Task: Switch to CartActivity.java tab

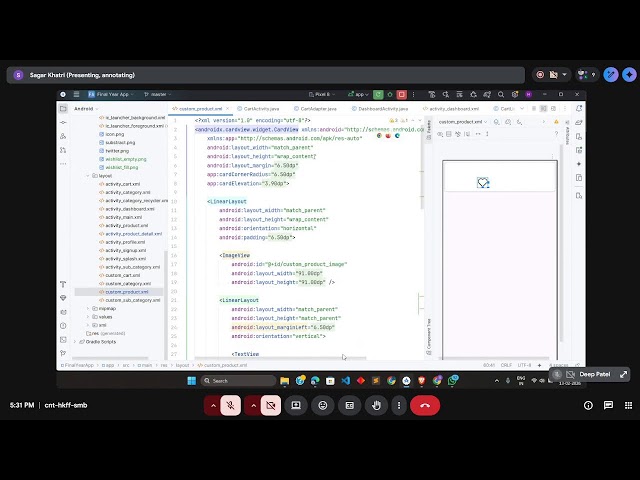Action: click(258, 109)
